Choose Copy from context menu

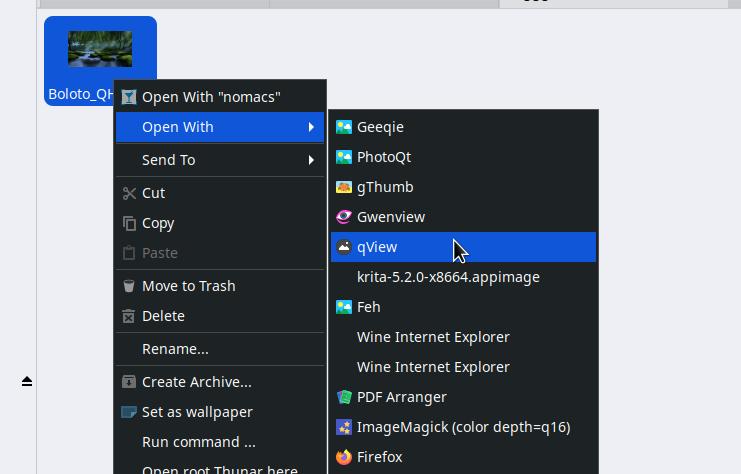tap(220, 223)
